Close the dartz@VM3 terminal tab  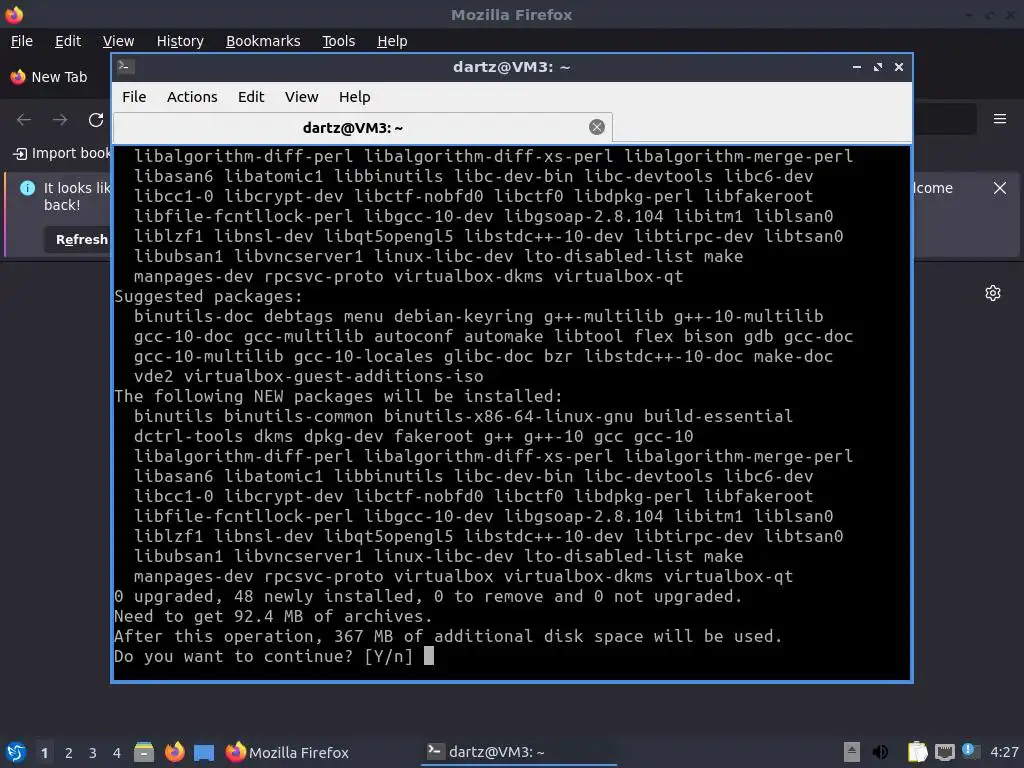tap(596, 127)
